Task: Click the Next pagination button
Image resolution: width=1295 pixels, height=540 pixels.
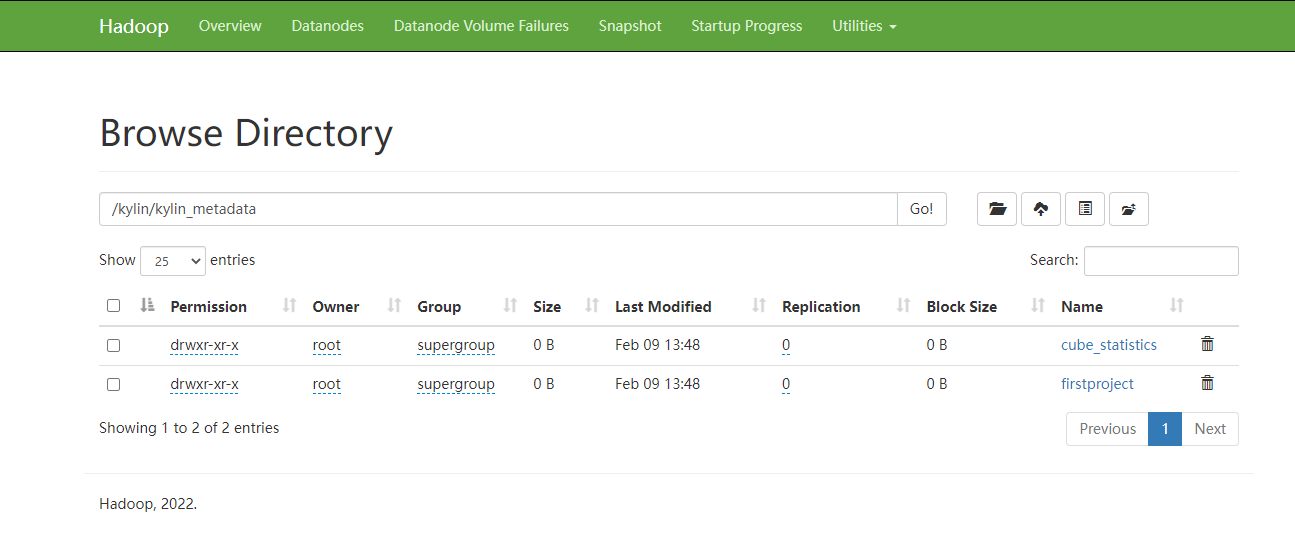Action: coord(1210,429)
